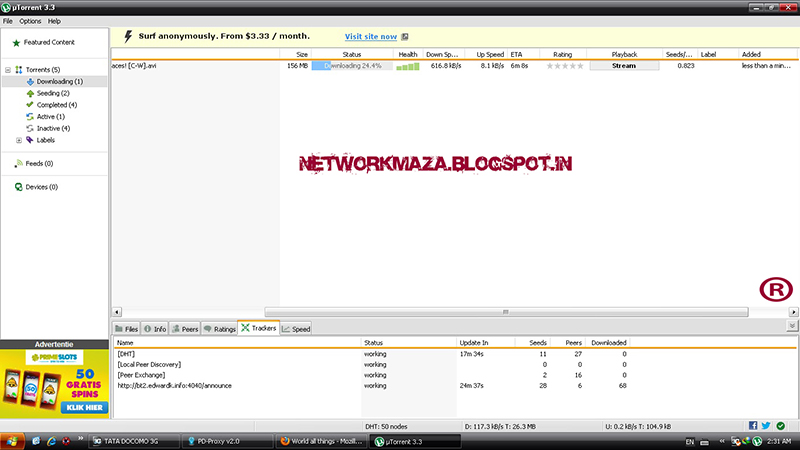Click the Visit site now link
Viewport: 800px width, 450px height.
371,37
